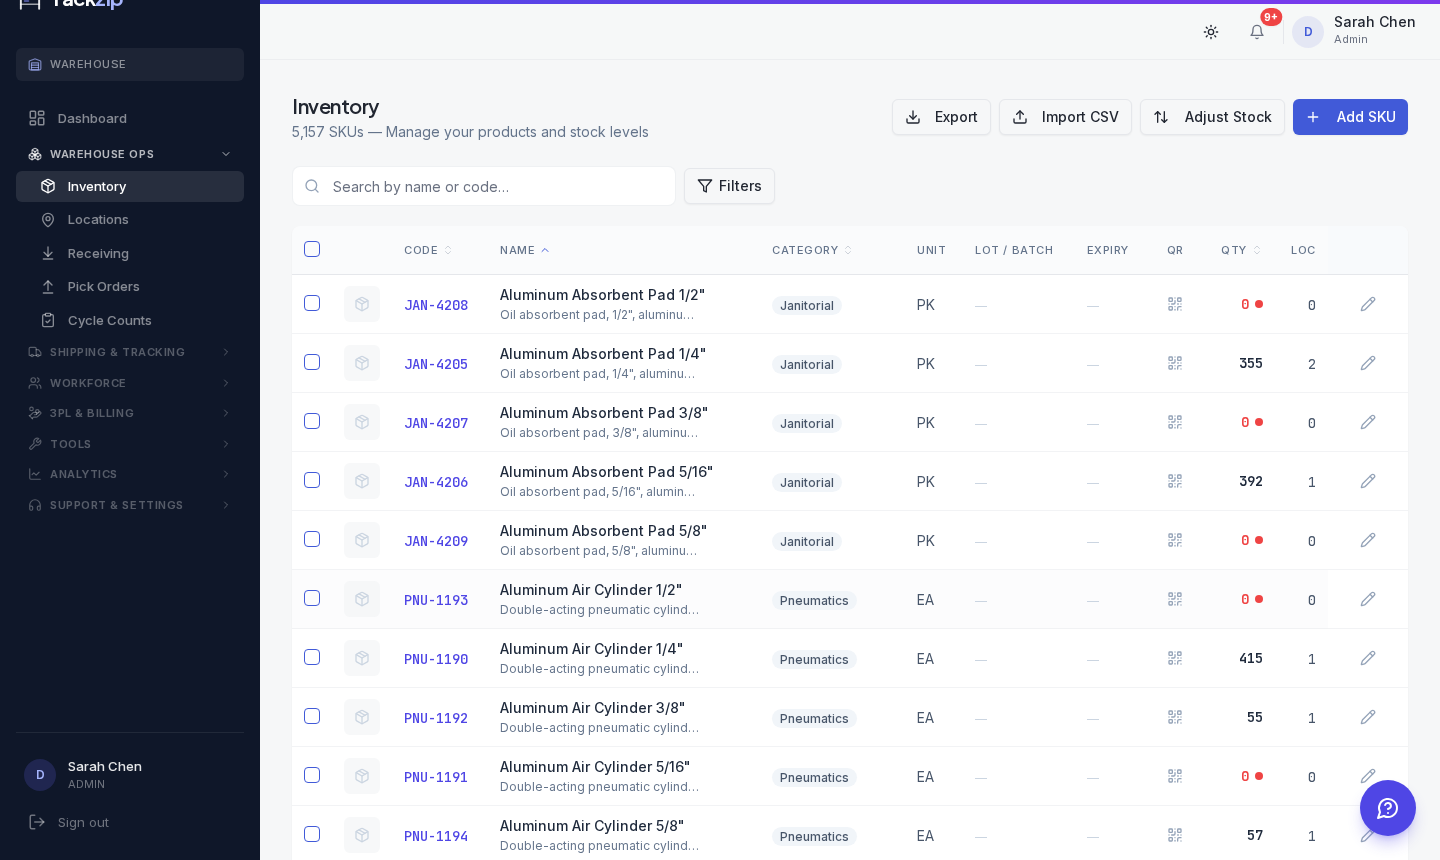Sort table by Qty column
Viewport: 1440px width, 860px height.
pos(1241,250)
